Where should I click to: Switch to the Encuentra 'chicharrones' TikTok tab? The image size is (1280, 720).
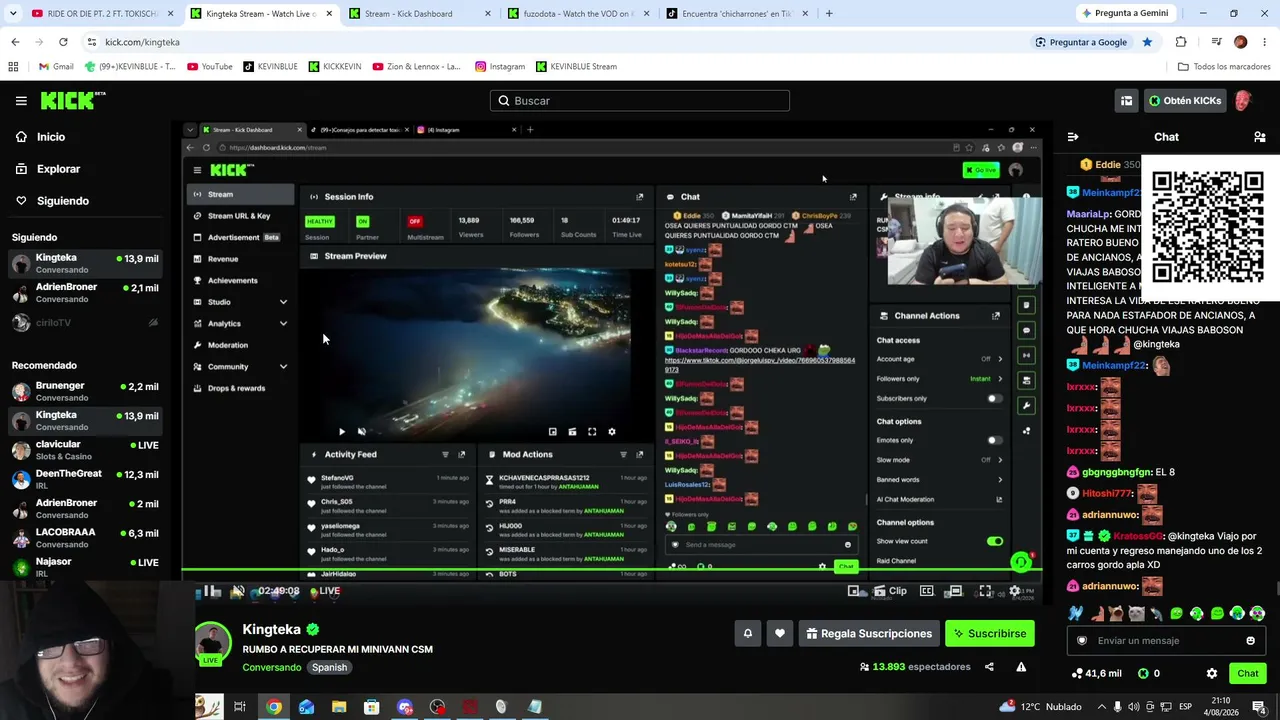click(x=738, y=14)
